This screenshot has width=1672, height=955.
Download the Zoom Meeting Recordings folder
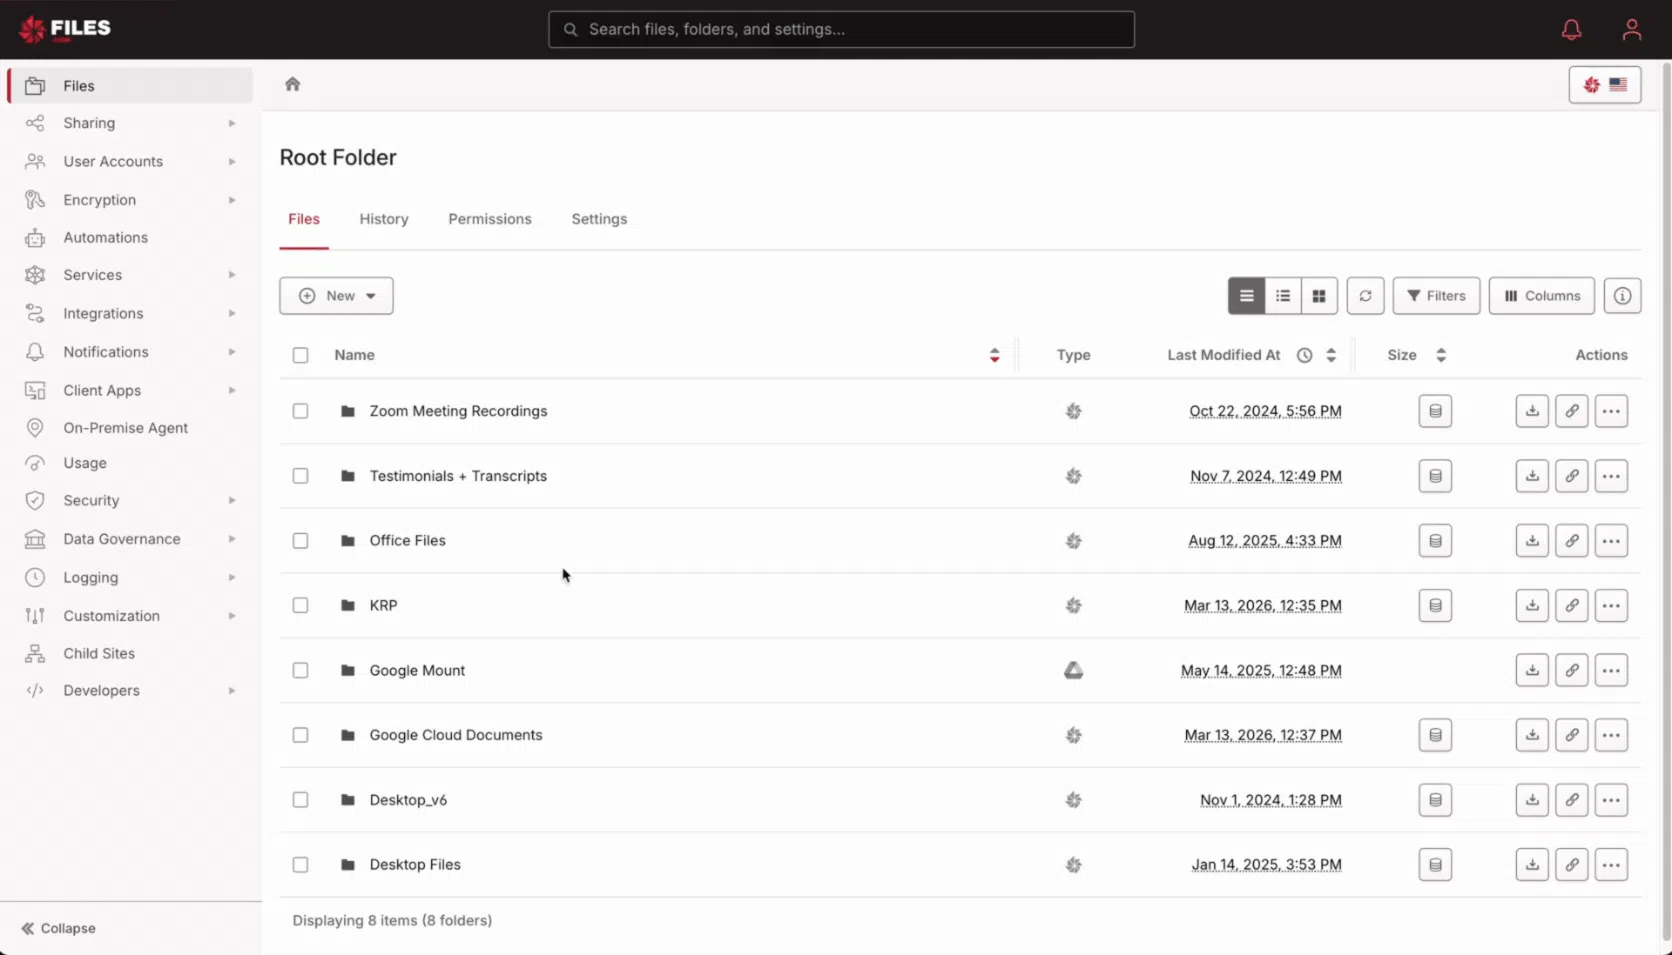[1531, 411]
